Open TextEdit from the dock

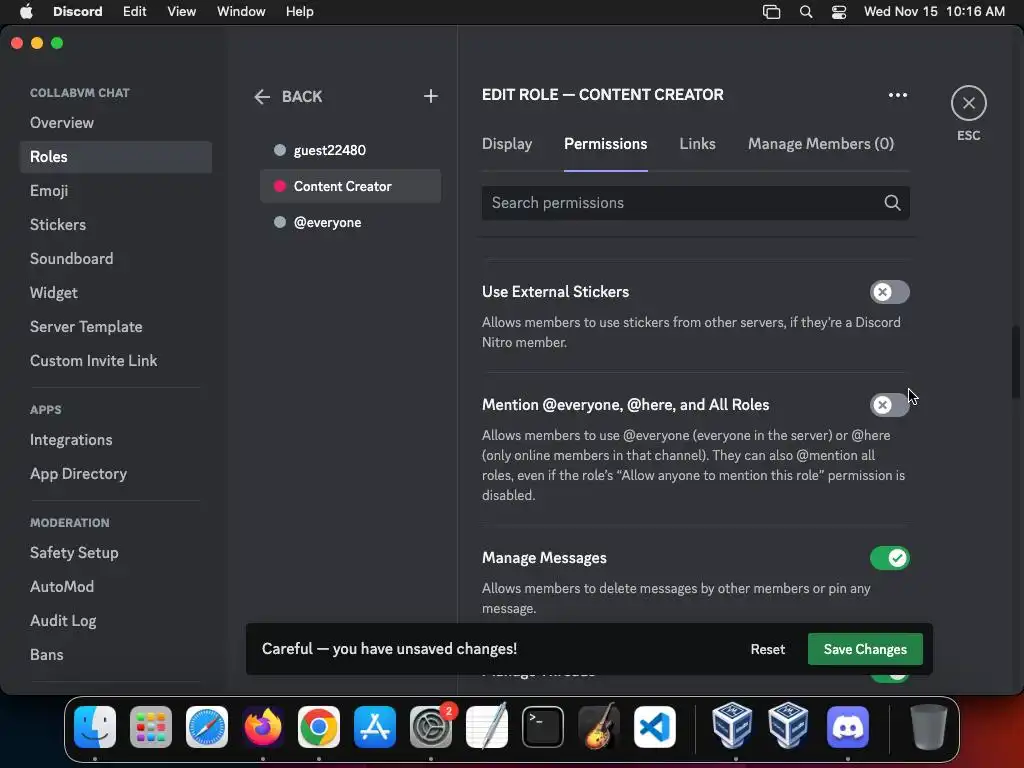click(487, 727)
